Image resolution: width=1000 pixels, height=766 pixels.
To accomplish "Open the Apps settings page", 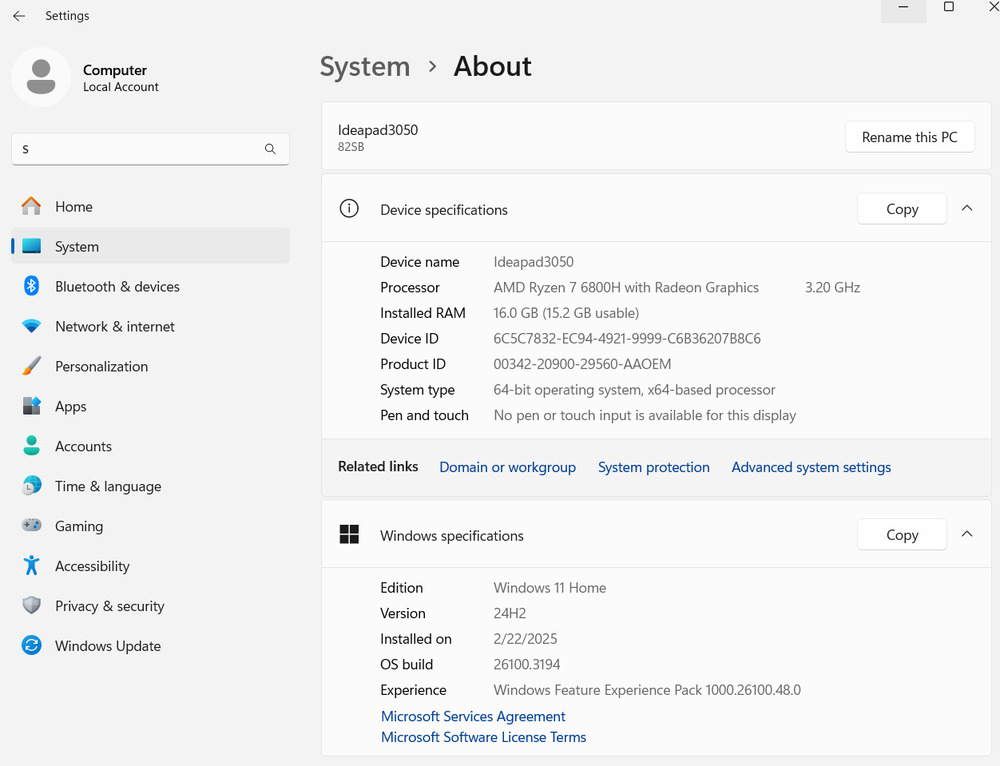I will click(151, 406).
